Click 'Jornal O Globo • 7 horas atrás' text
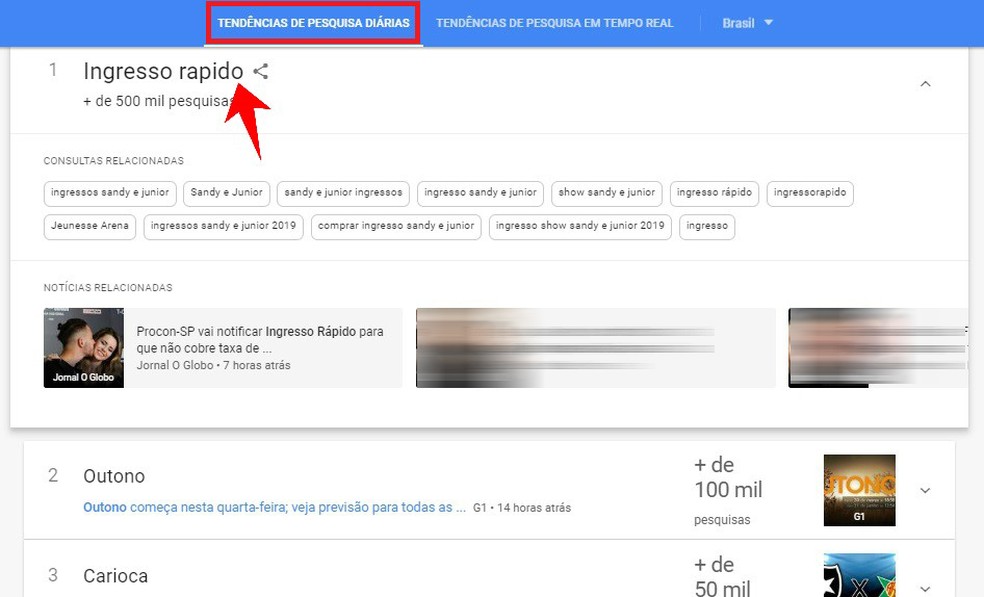 point(213,365)
